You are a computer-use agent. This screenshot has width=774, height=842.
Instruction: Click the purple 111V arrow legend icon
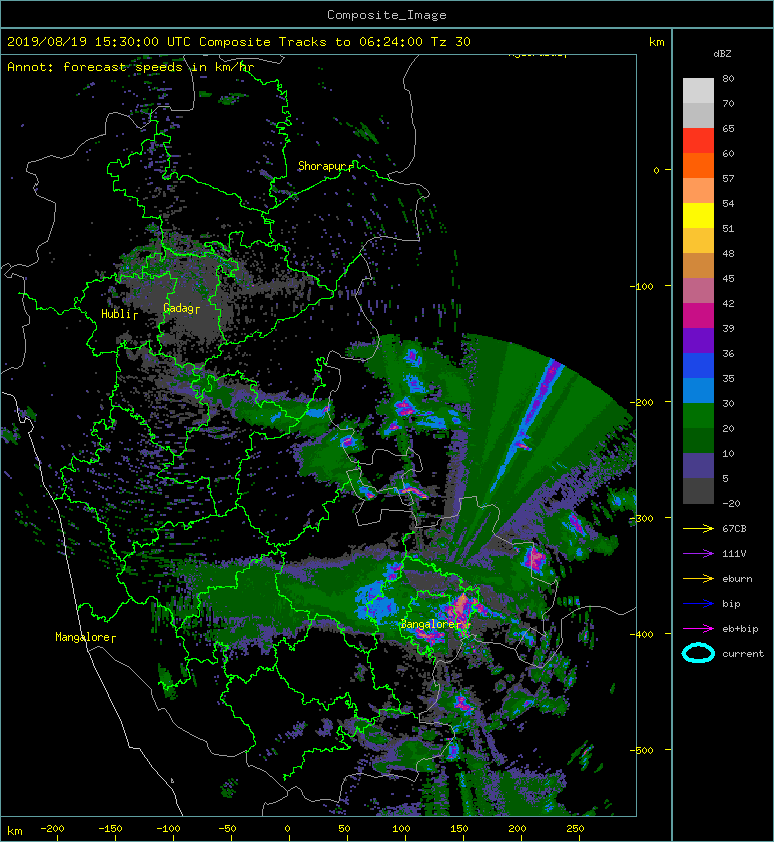698,554
